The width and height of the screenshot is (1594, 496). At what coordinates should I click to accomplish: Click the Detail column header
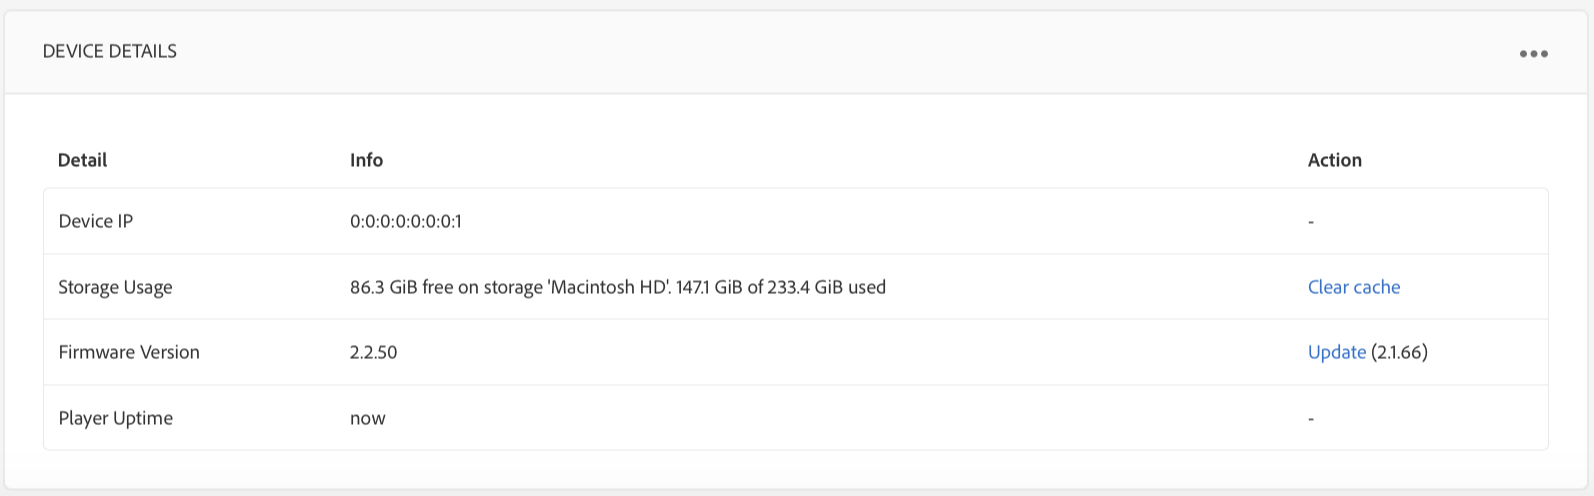click(82, 160)
